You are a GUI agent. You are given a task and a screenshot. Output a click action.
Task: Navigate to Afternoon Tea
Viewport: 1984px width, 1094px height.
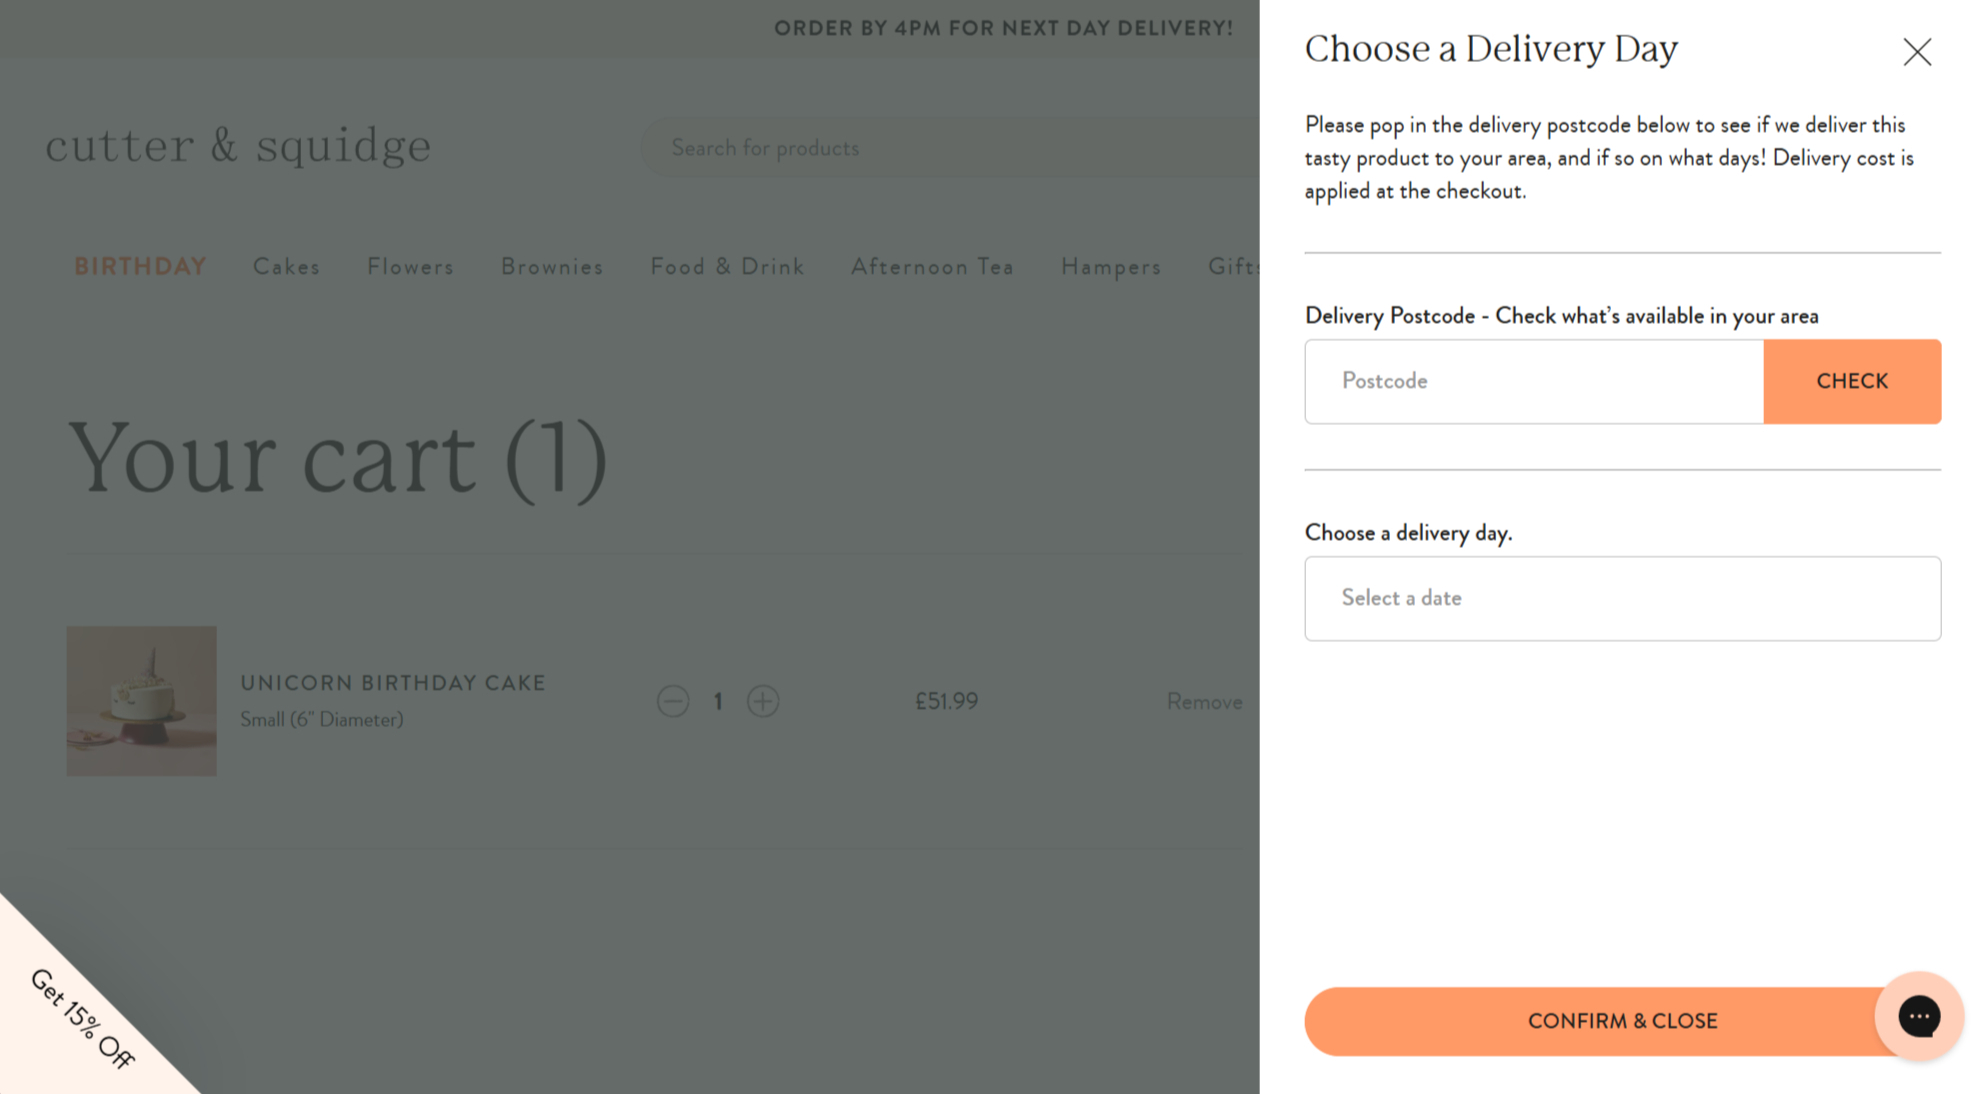click(x=932, y=267)
